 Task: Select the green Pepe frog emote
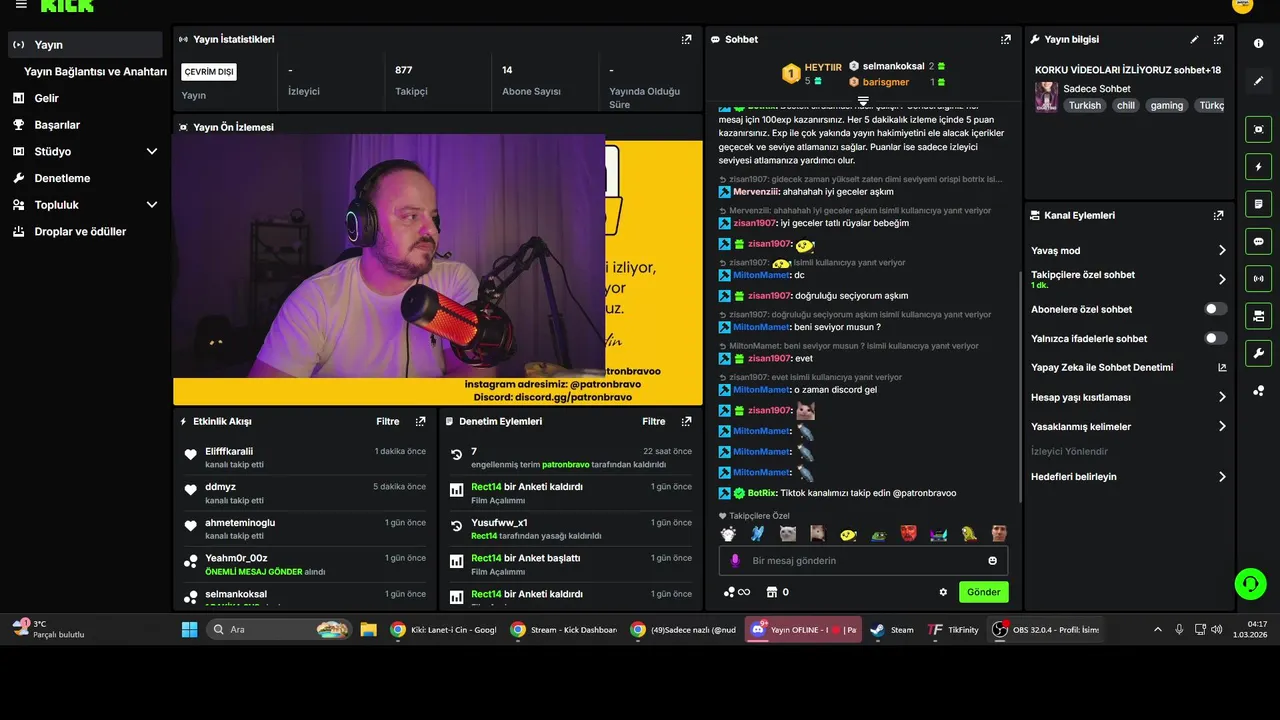click(x=878, y=534)
